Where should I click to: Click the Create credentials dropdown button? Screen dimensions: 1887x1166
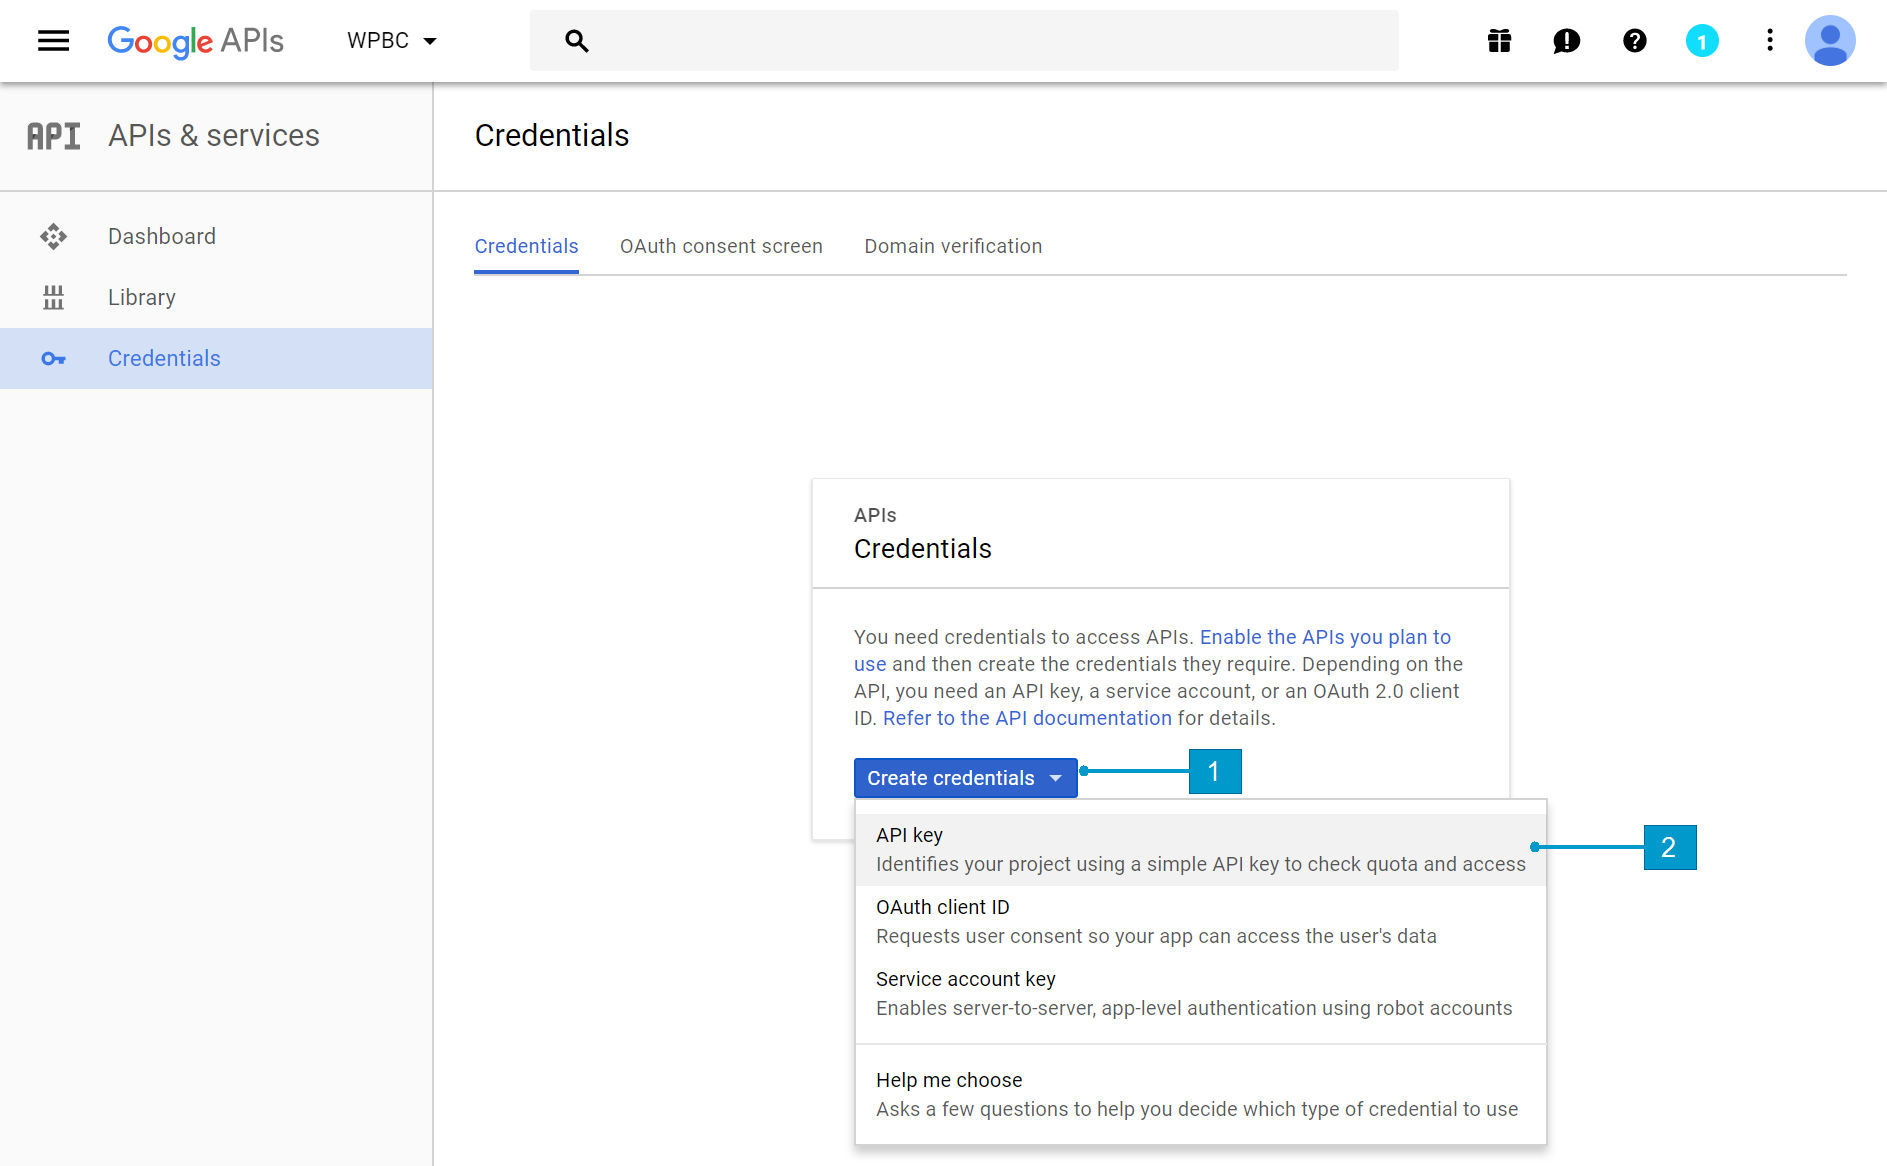click(964, 778)
